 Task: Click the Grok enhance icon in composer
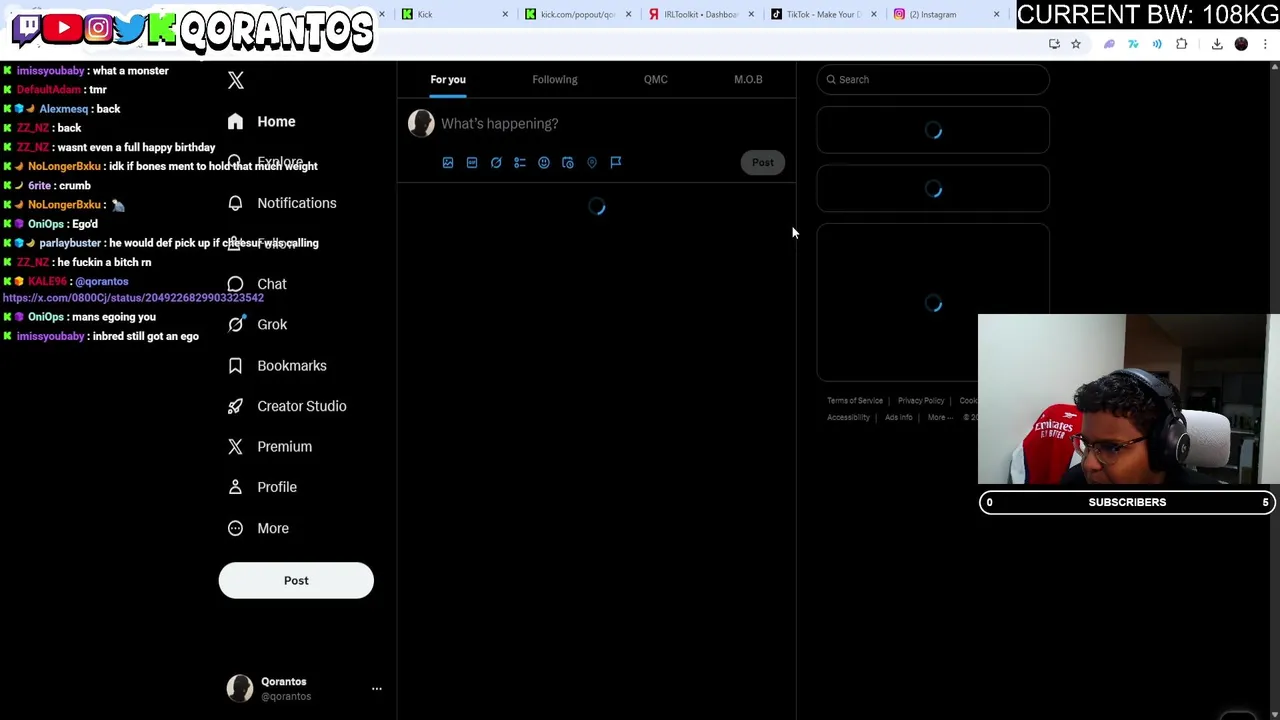(x=496, y=163)
